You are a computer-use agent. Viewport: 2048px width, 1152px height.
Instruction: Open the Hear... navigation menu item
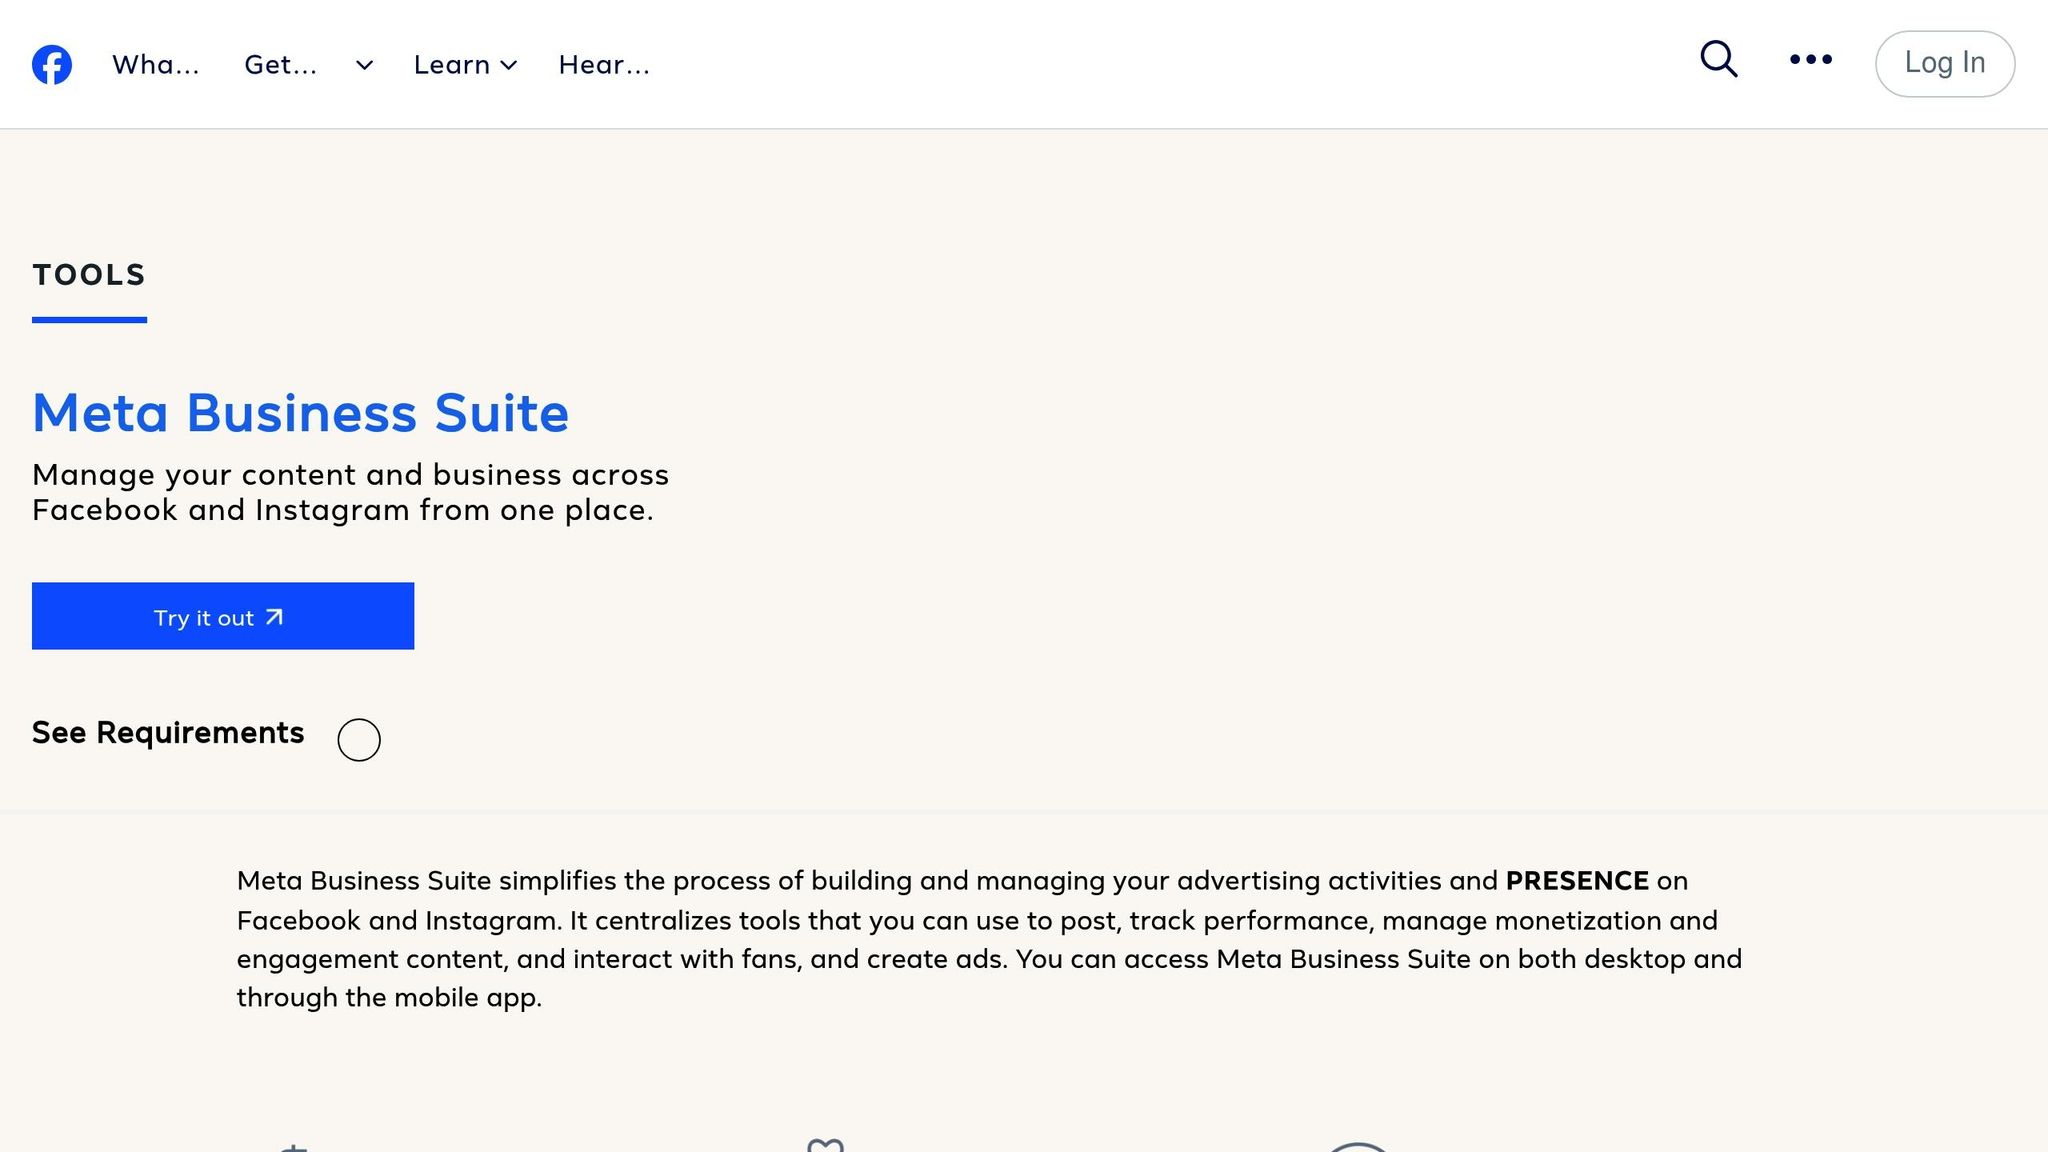[604, 64]
